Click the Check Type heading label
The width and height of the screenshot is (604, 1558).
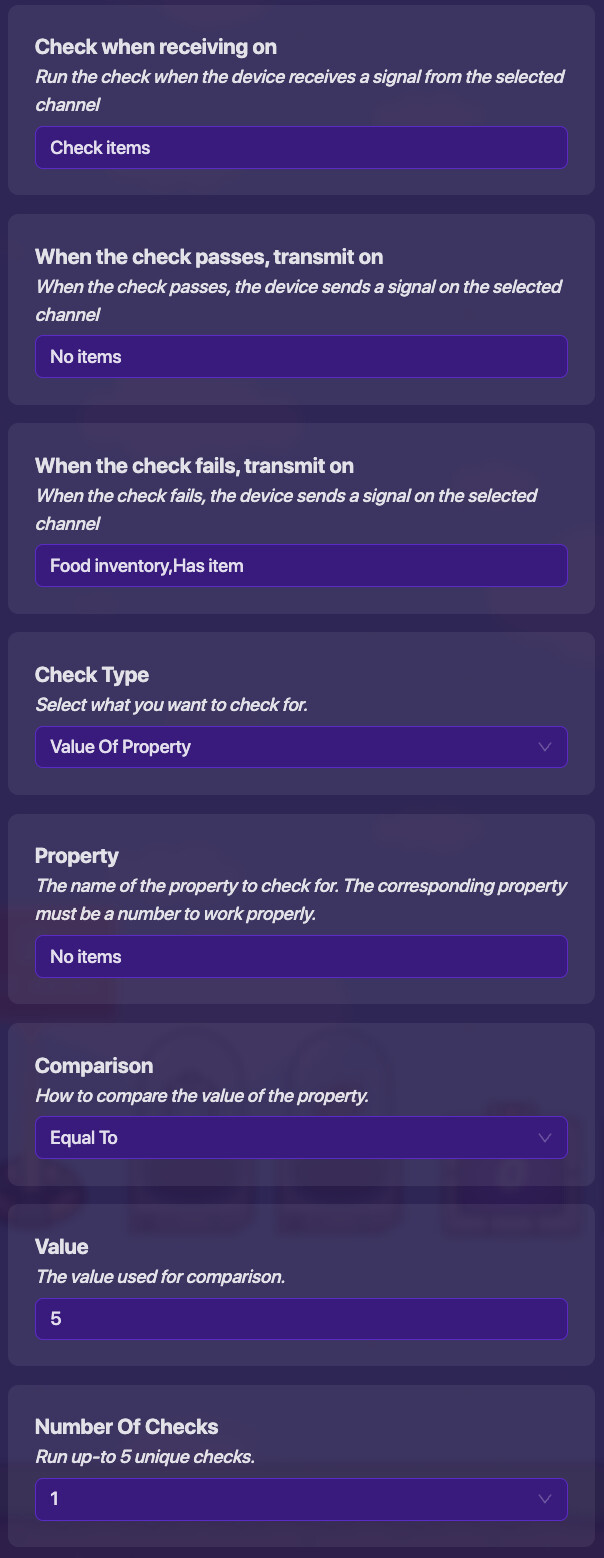click(x=92, y=675)
